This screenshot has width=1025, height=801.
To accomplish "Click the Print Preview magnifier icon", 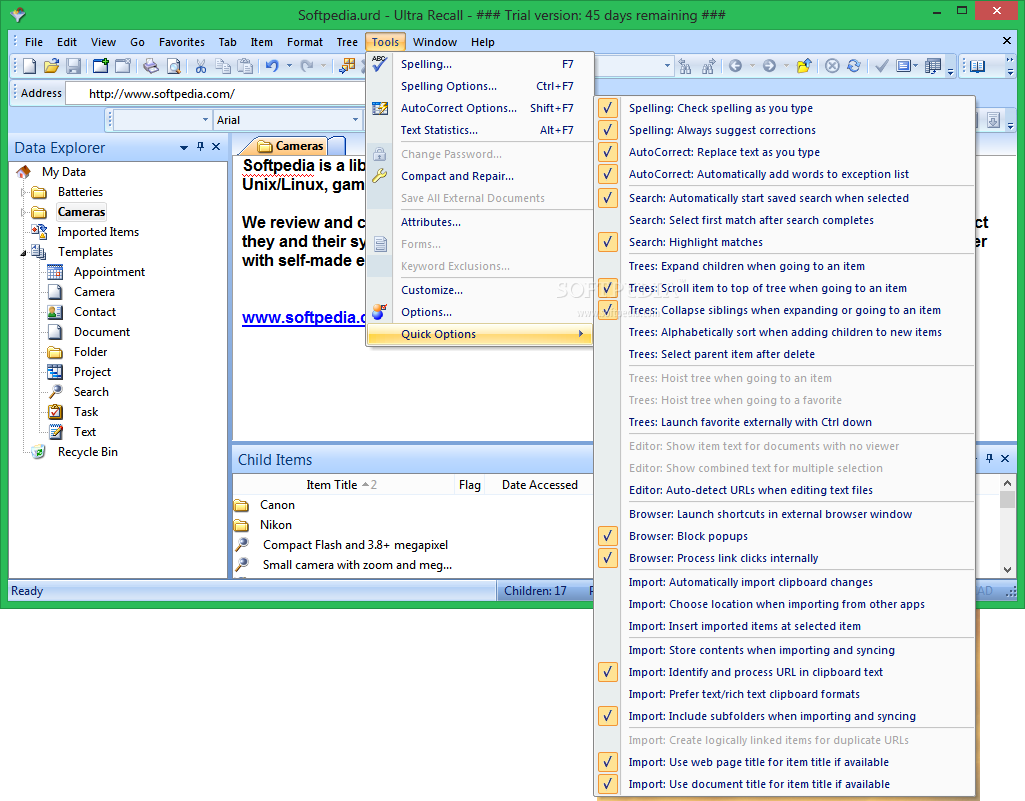I will coord(173,65).
